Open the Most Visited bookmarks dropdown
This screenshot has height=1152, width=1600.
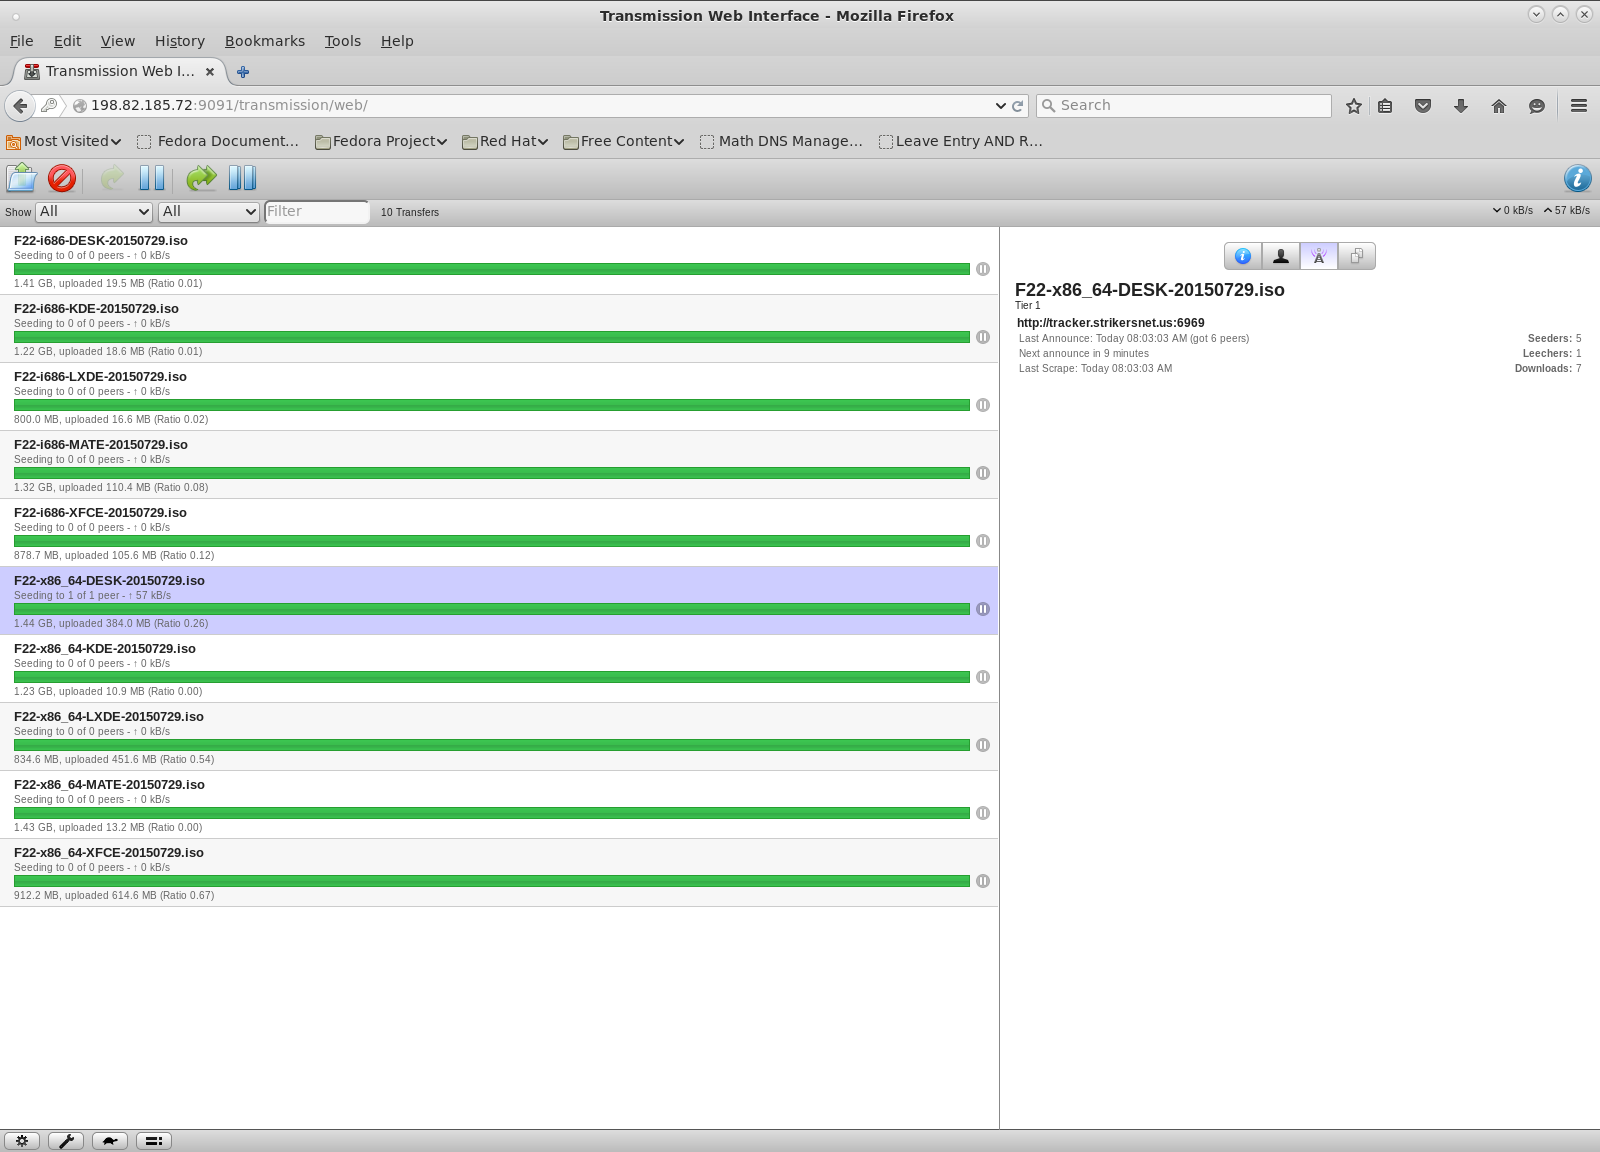64,141
